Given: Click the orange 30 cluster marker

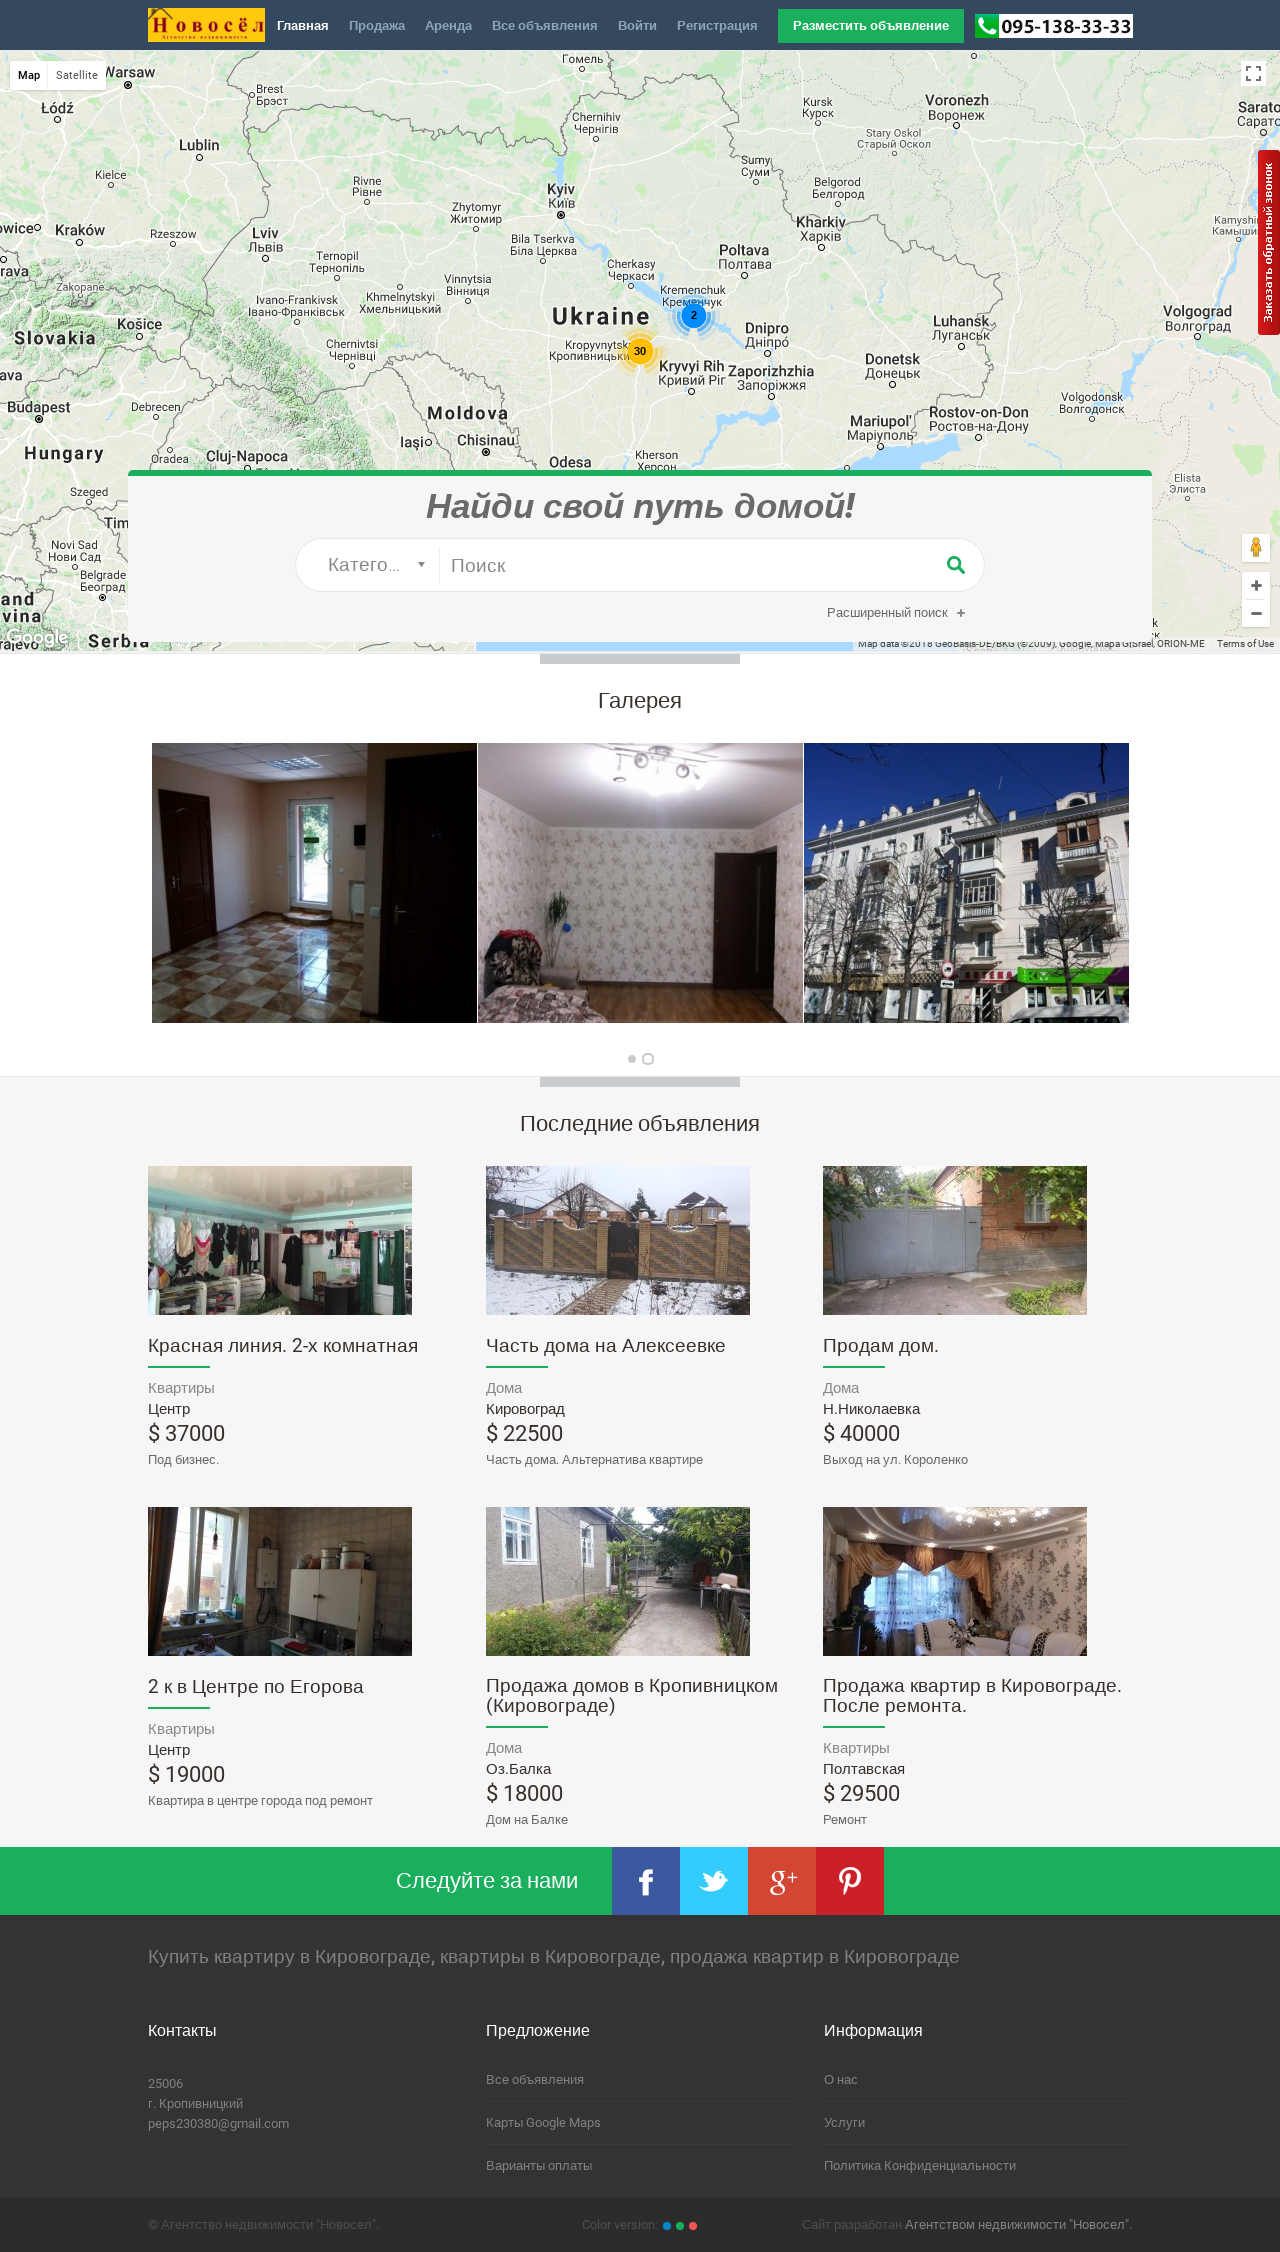Looking at the screenshot, I should (640, 351).
